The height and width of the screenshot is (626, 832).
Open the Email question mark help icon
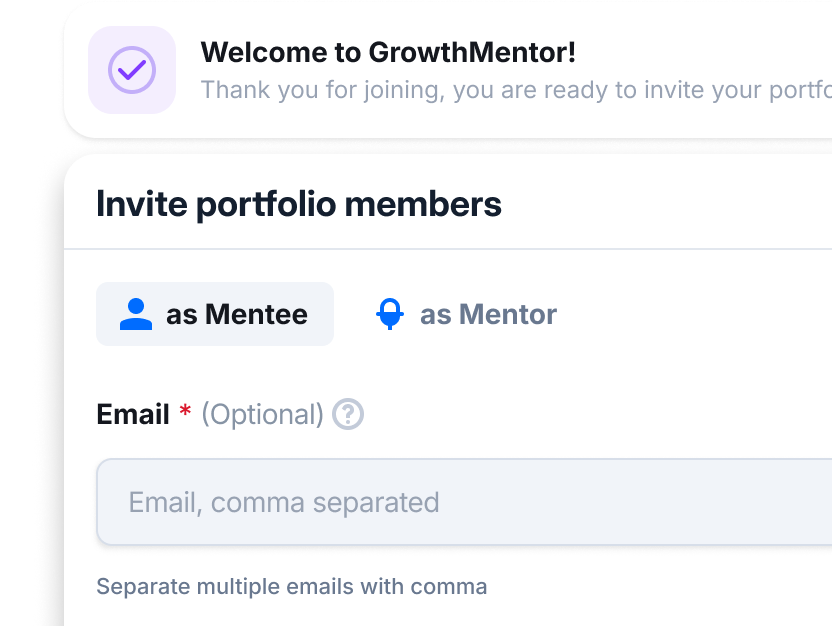tap(348, 414)
